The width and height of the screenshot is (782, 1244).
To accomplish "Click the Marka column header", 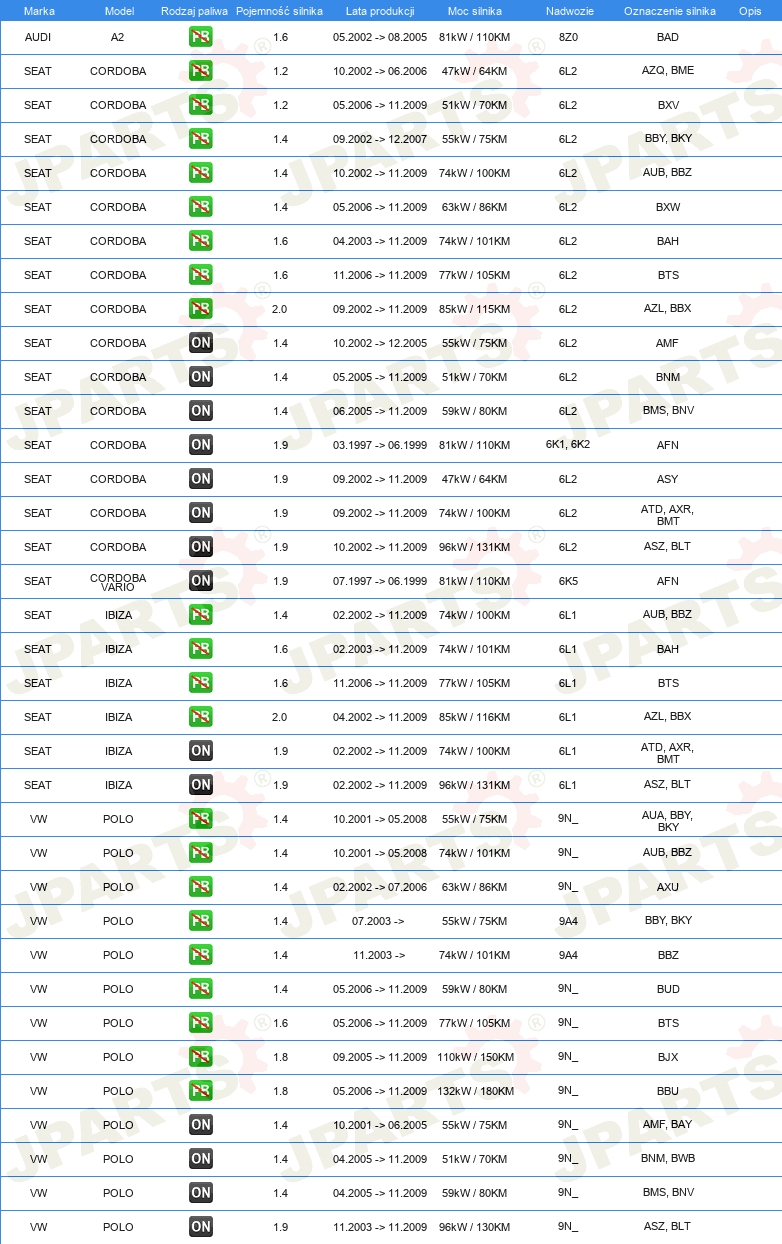I will pyautogui.click(x=39, y=11).
